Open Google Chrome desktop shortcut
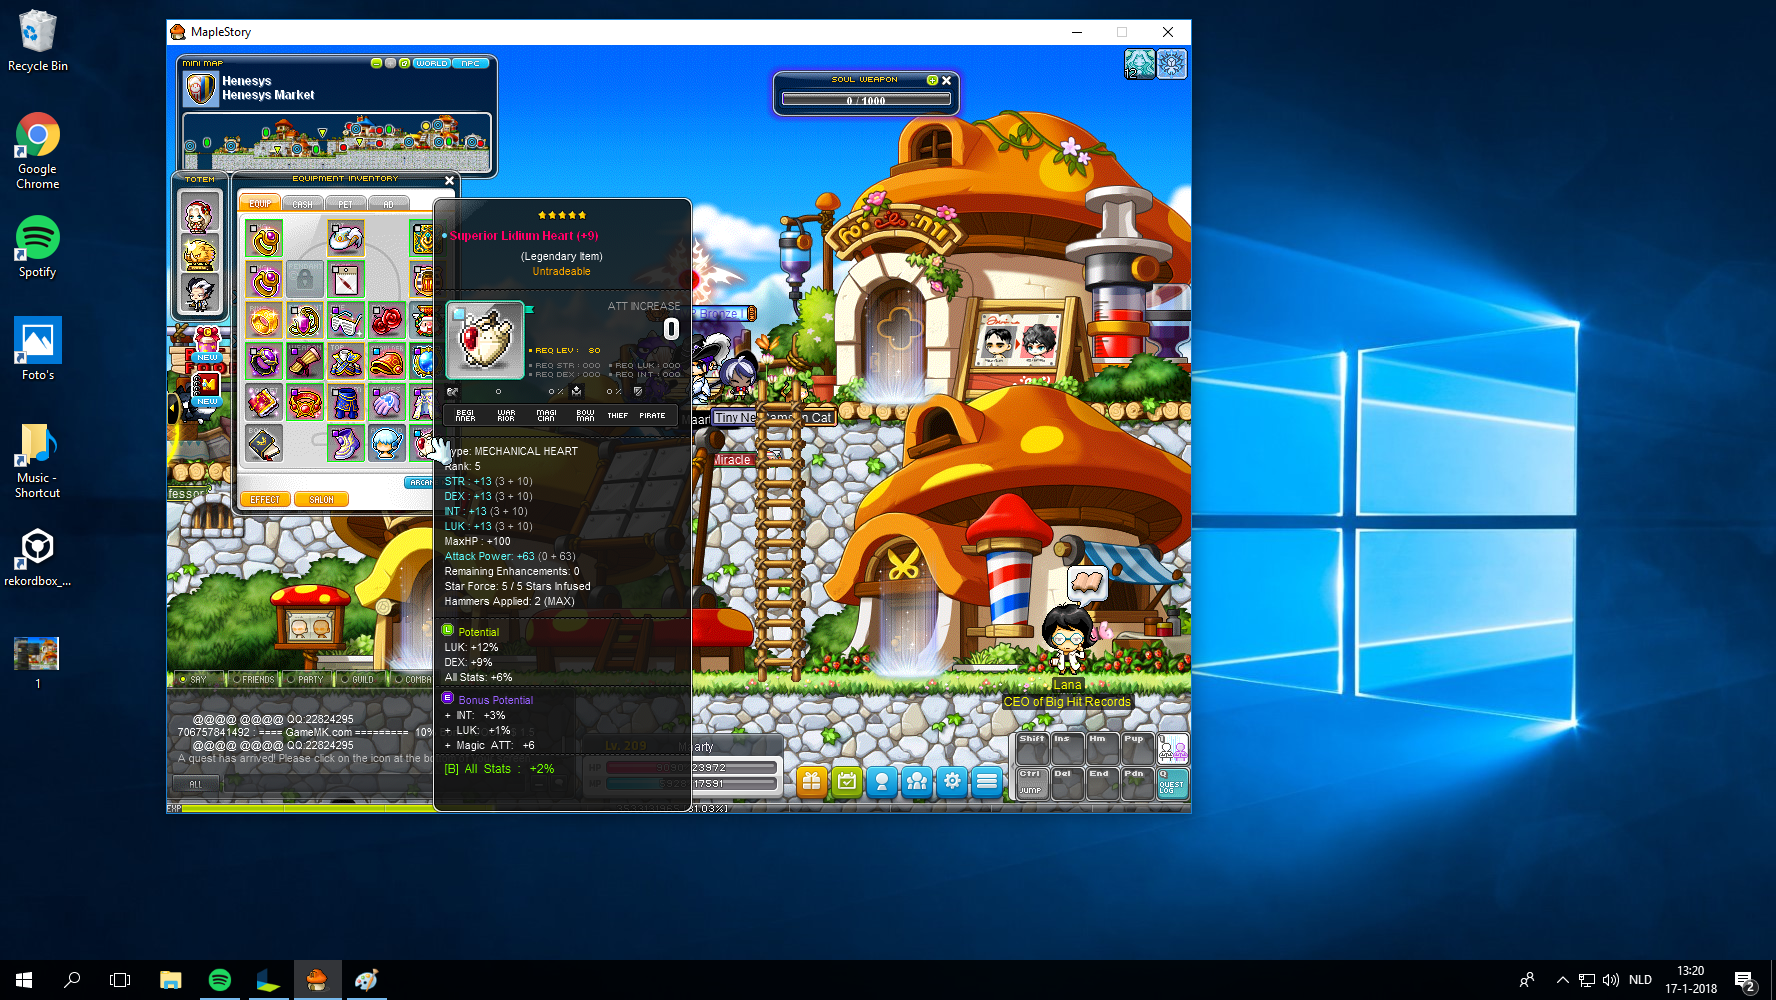This screenshot has height=1000, width=1776. pos(38,151)
